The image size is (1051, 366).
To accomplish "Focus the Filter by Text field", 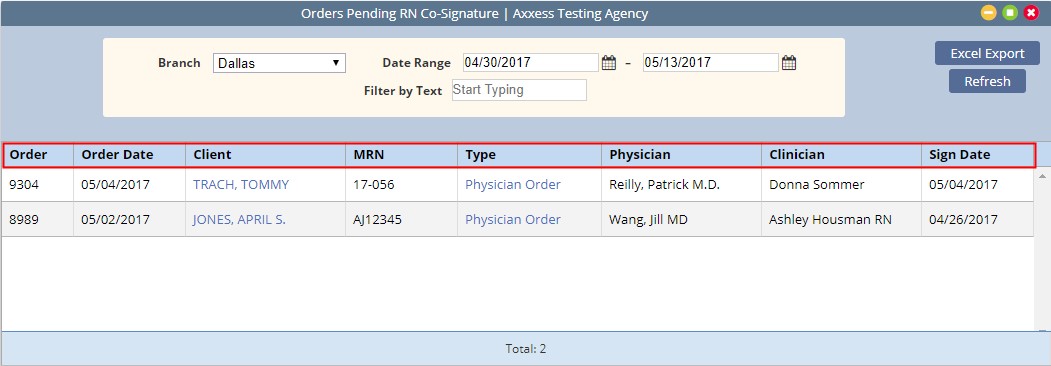I will [x=519, y=90].
